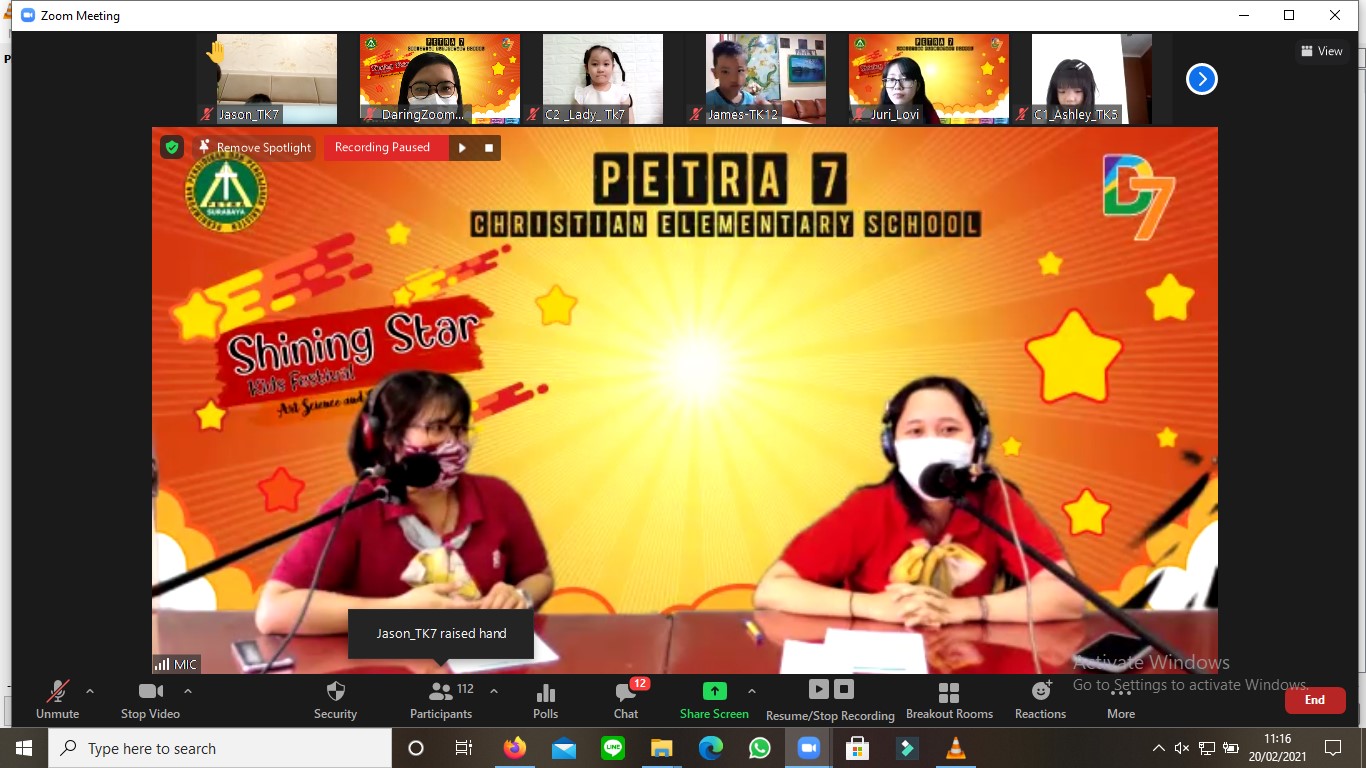Unmute the microphone
The height and width of the screenshot is (768, 1366).
tap(57, 692)
